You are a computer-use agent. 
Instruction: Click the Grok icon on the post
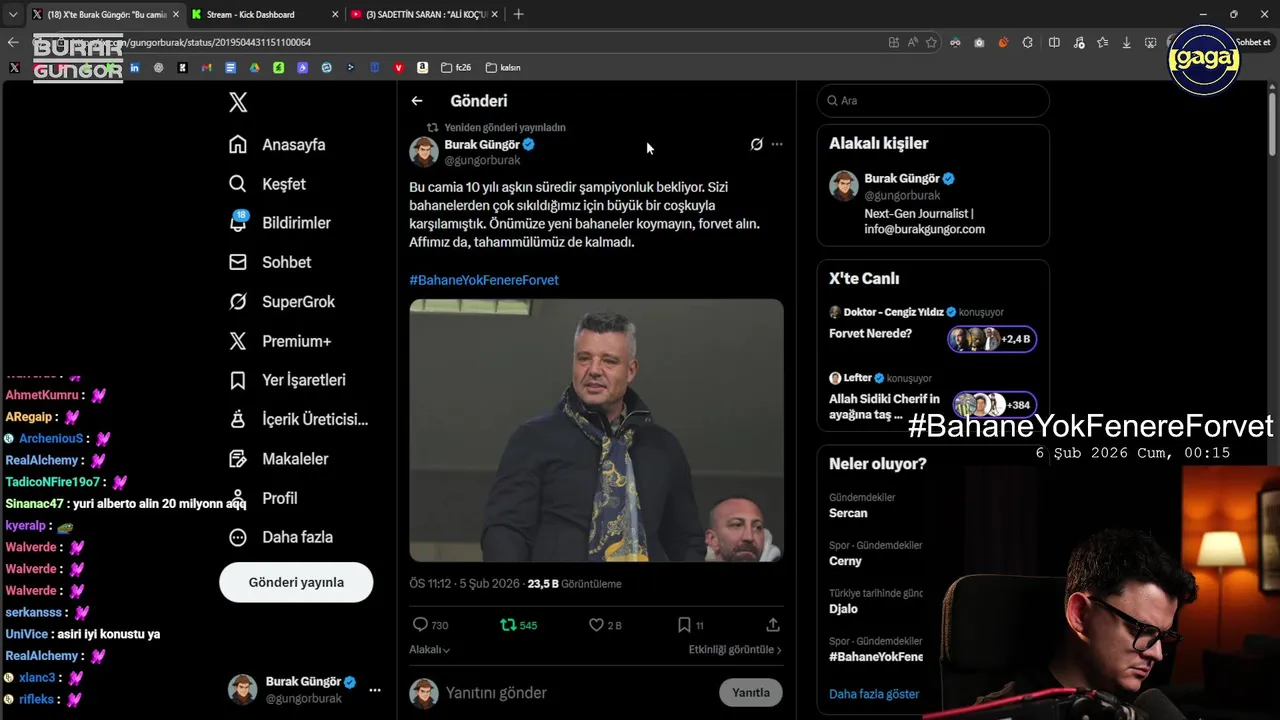[757, 144]
